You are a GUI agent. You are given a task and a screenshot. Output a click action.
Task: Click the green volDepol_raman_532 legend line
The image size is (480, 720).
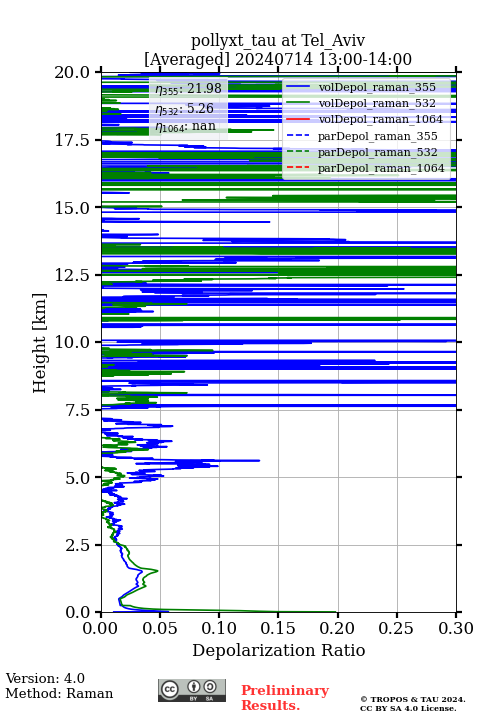point(298,103)
